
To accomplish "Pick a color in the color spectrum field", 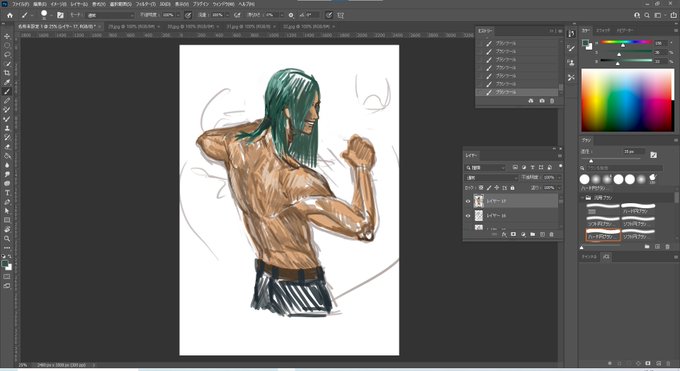I will point(627,100).
